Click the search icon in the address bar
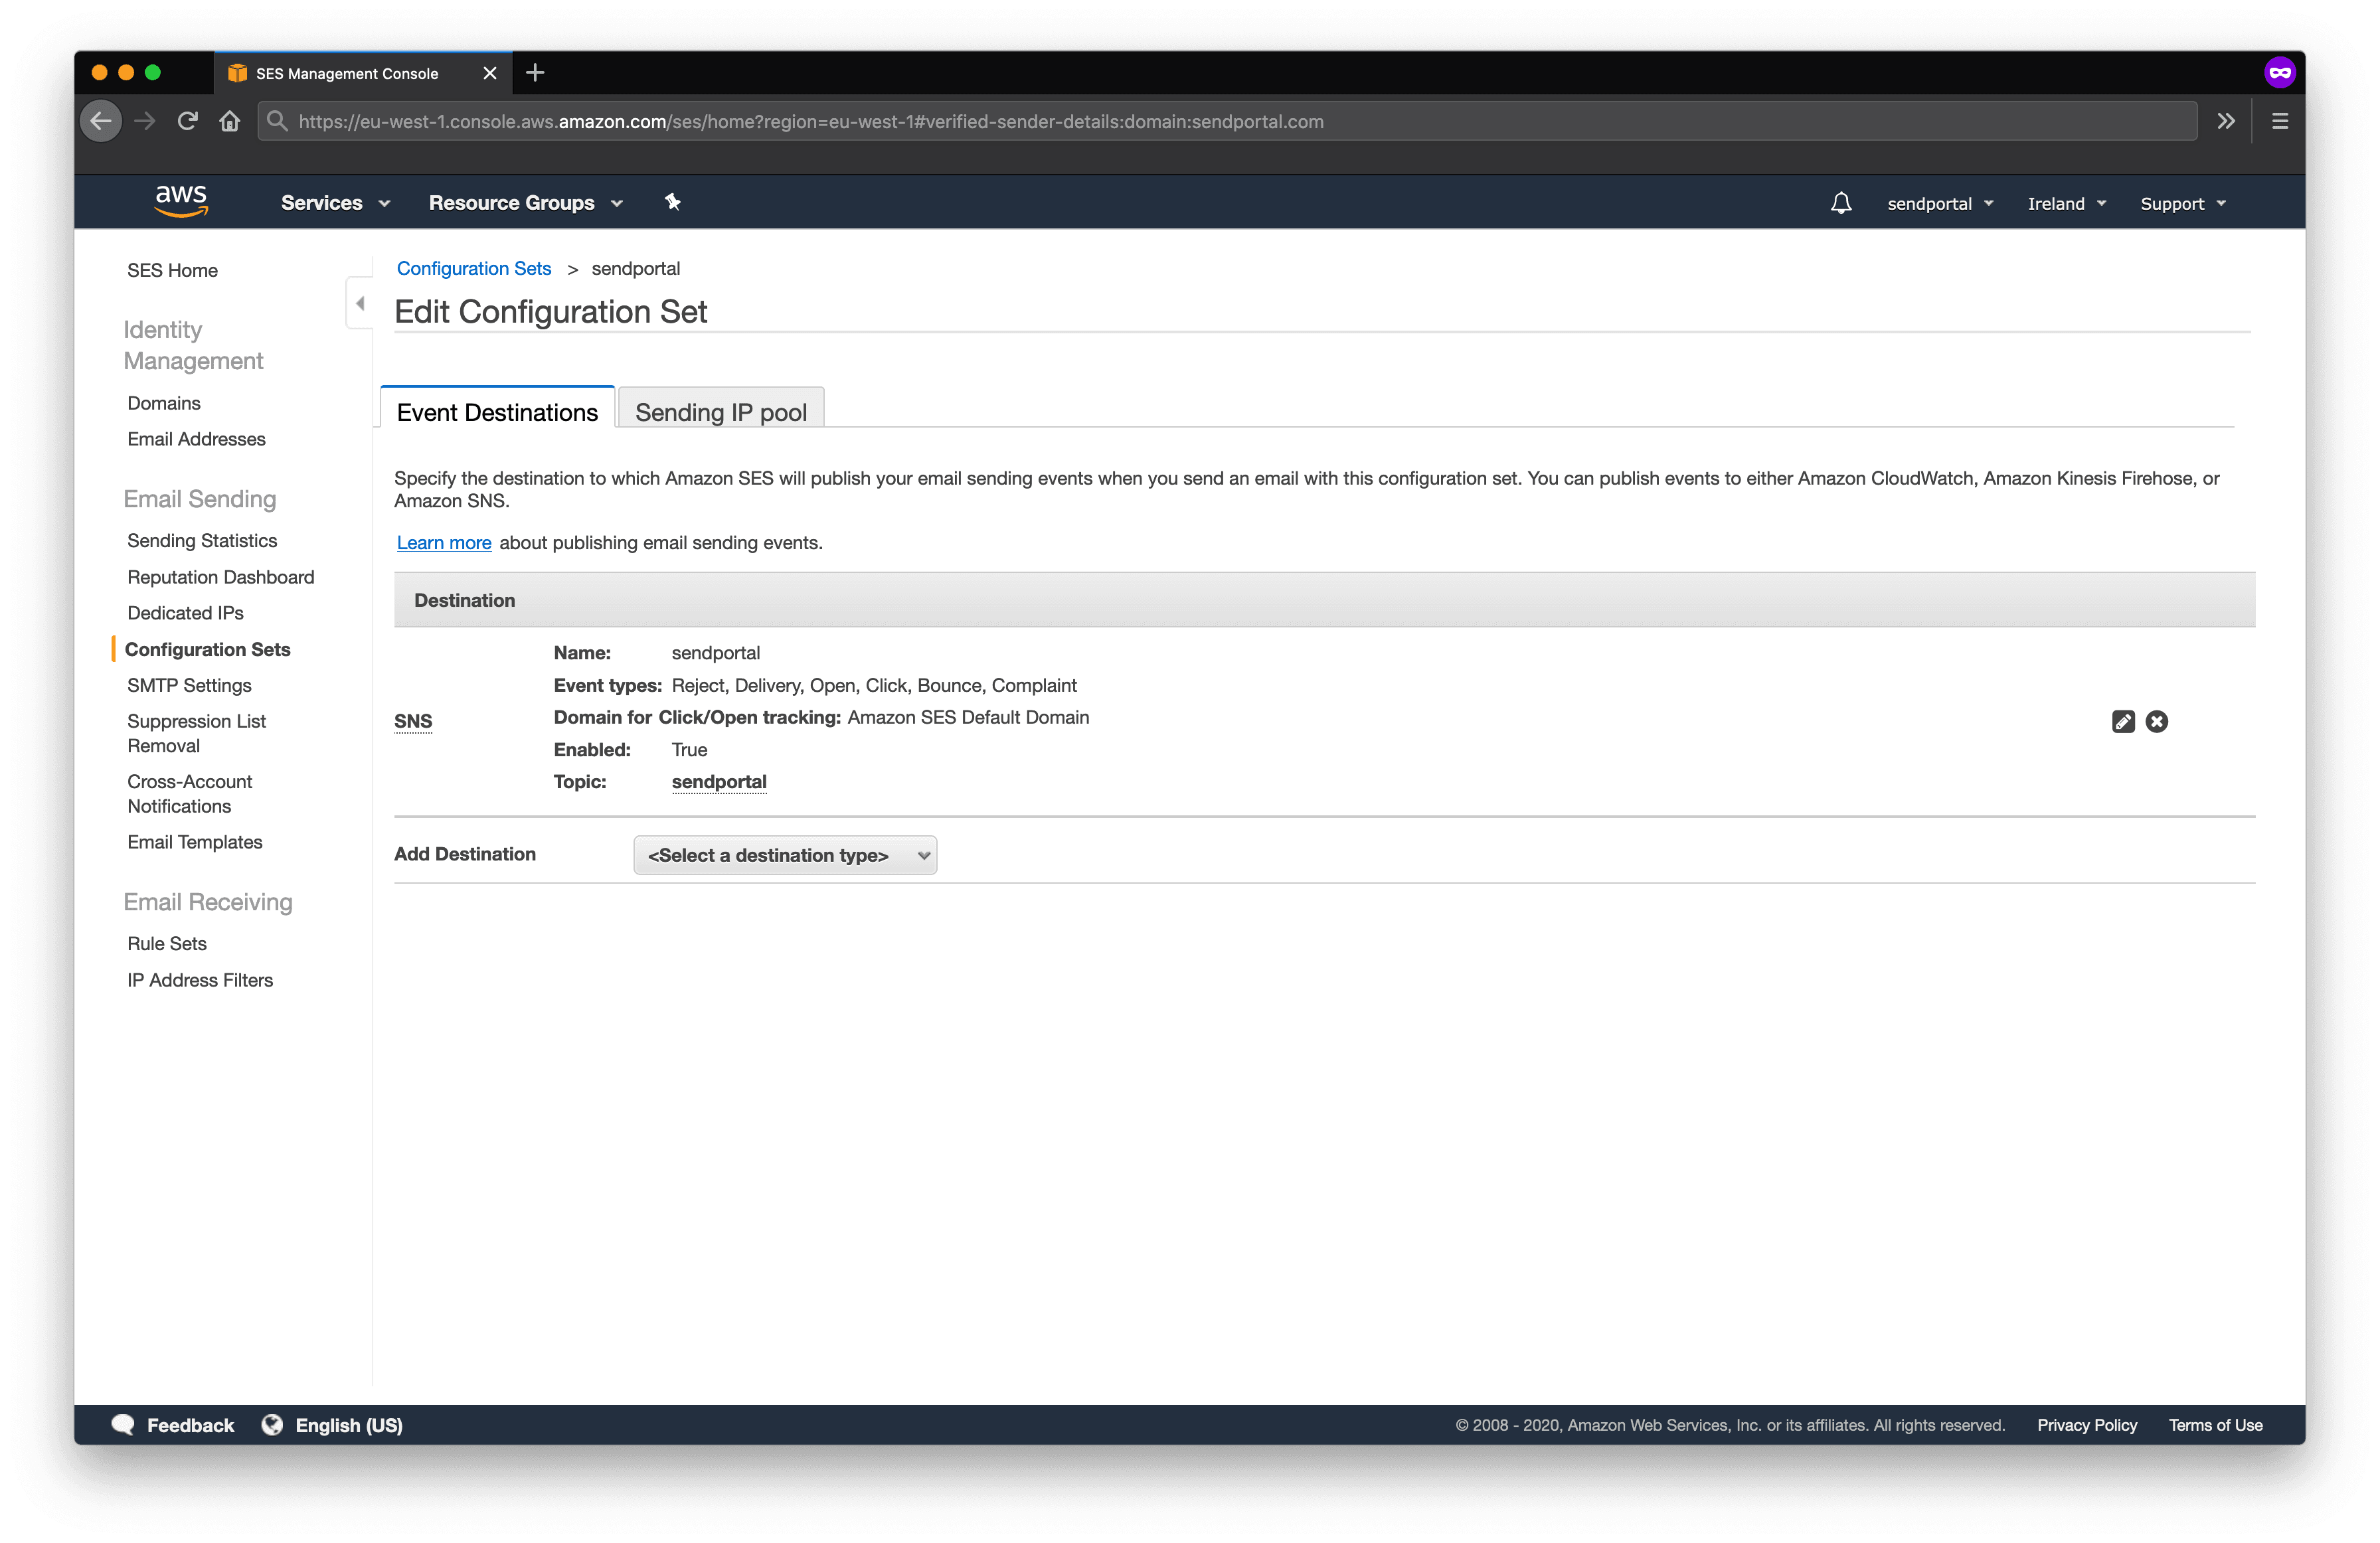This screenshot has width=2380, height=1543. [278, 121]
